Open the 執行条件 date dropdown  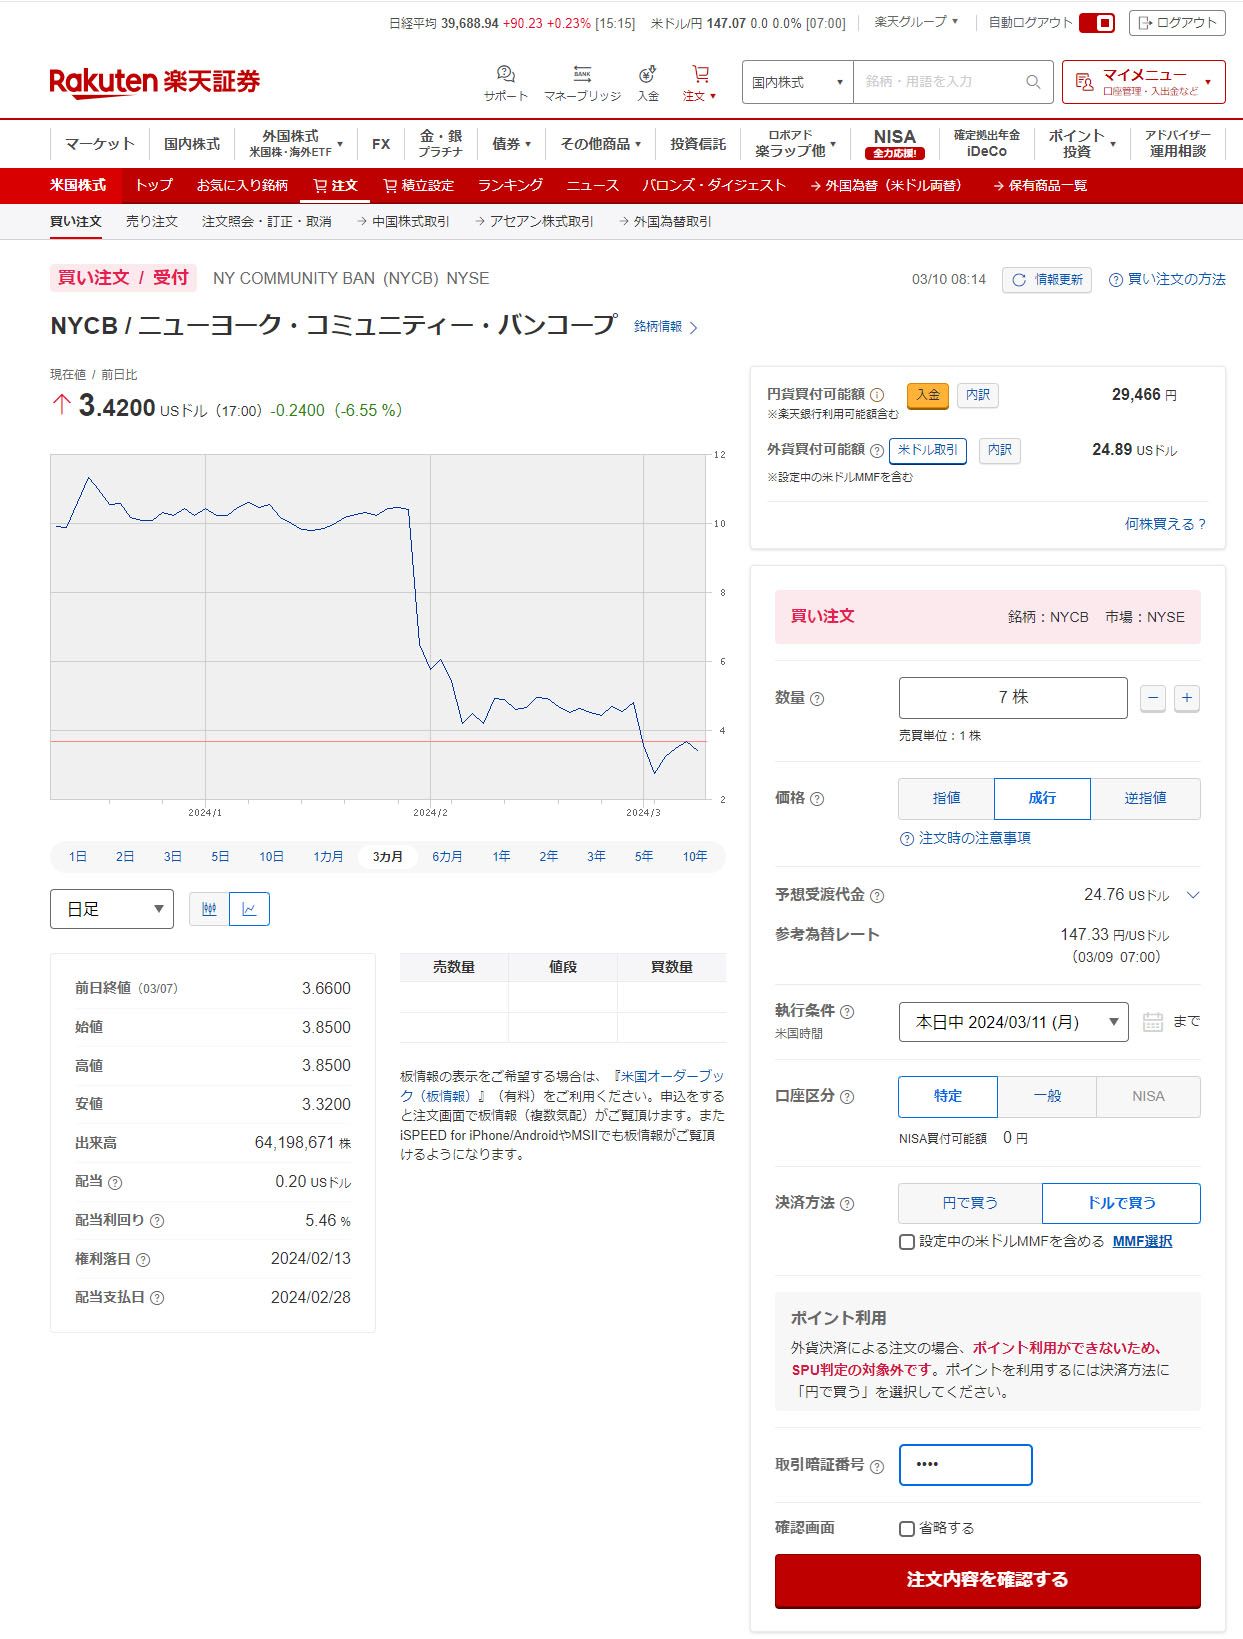point(1013,1022)
